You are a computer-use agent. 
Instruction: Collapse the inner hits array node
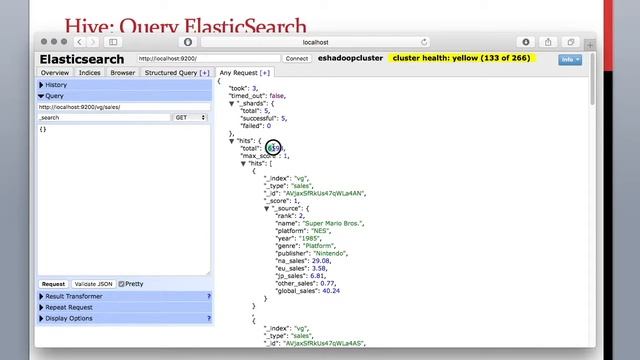[x=243, y=164]
